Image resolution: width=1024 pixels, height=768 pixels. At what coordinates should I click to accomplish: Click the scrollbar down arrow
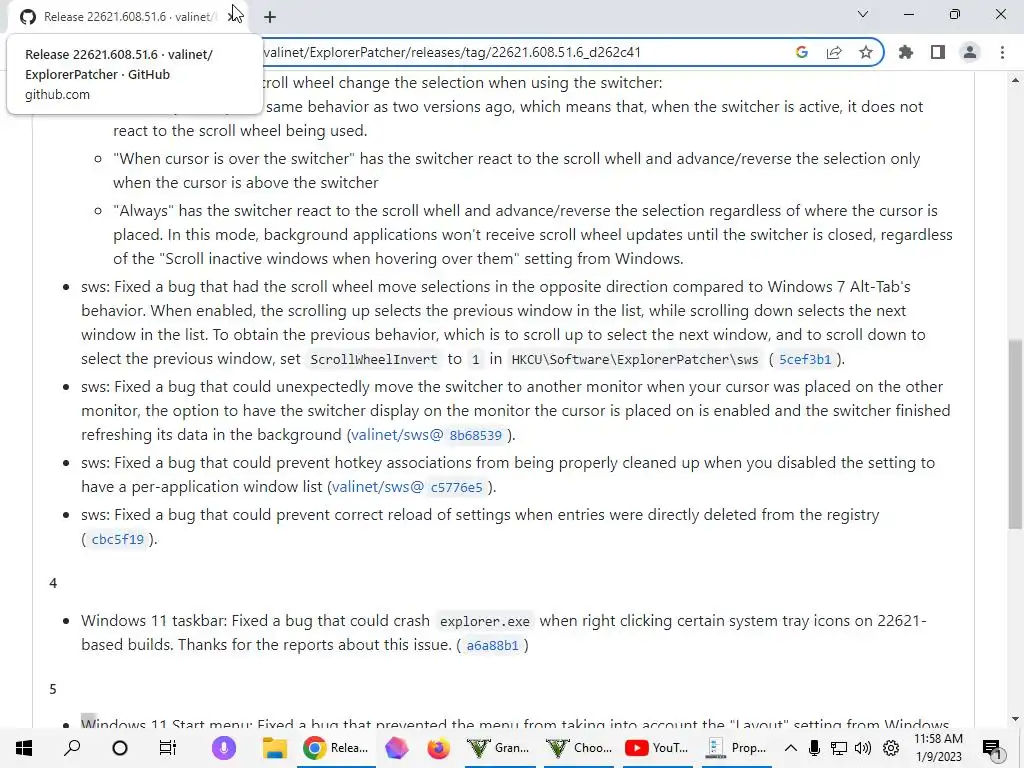[x=1015, y=719]
